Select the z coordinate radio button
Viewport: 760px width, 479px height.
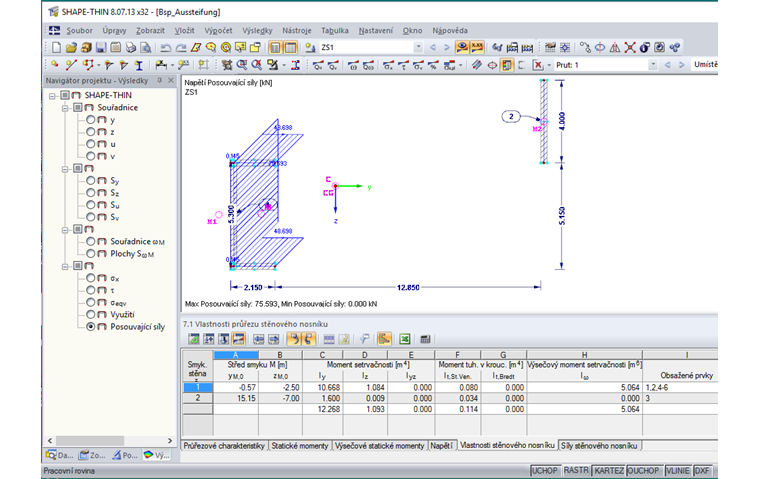[91, 131]
